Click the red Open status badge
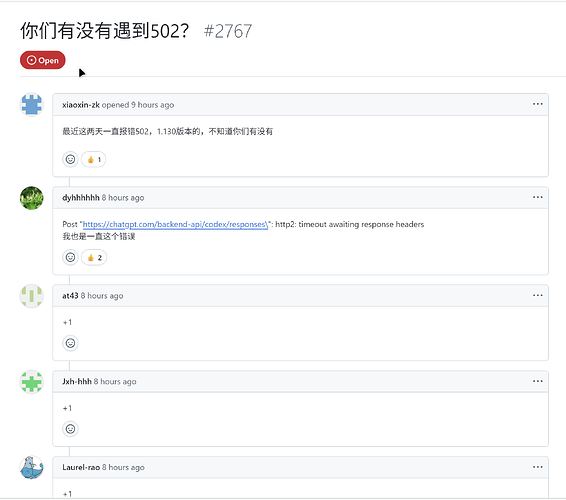The width and height of the screenshot is (566, 500). tap(43, 60)
